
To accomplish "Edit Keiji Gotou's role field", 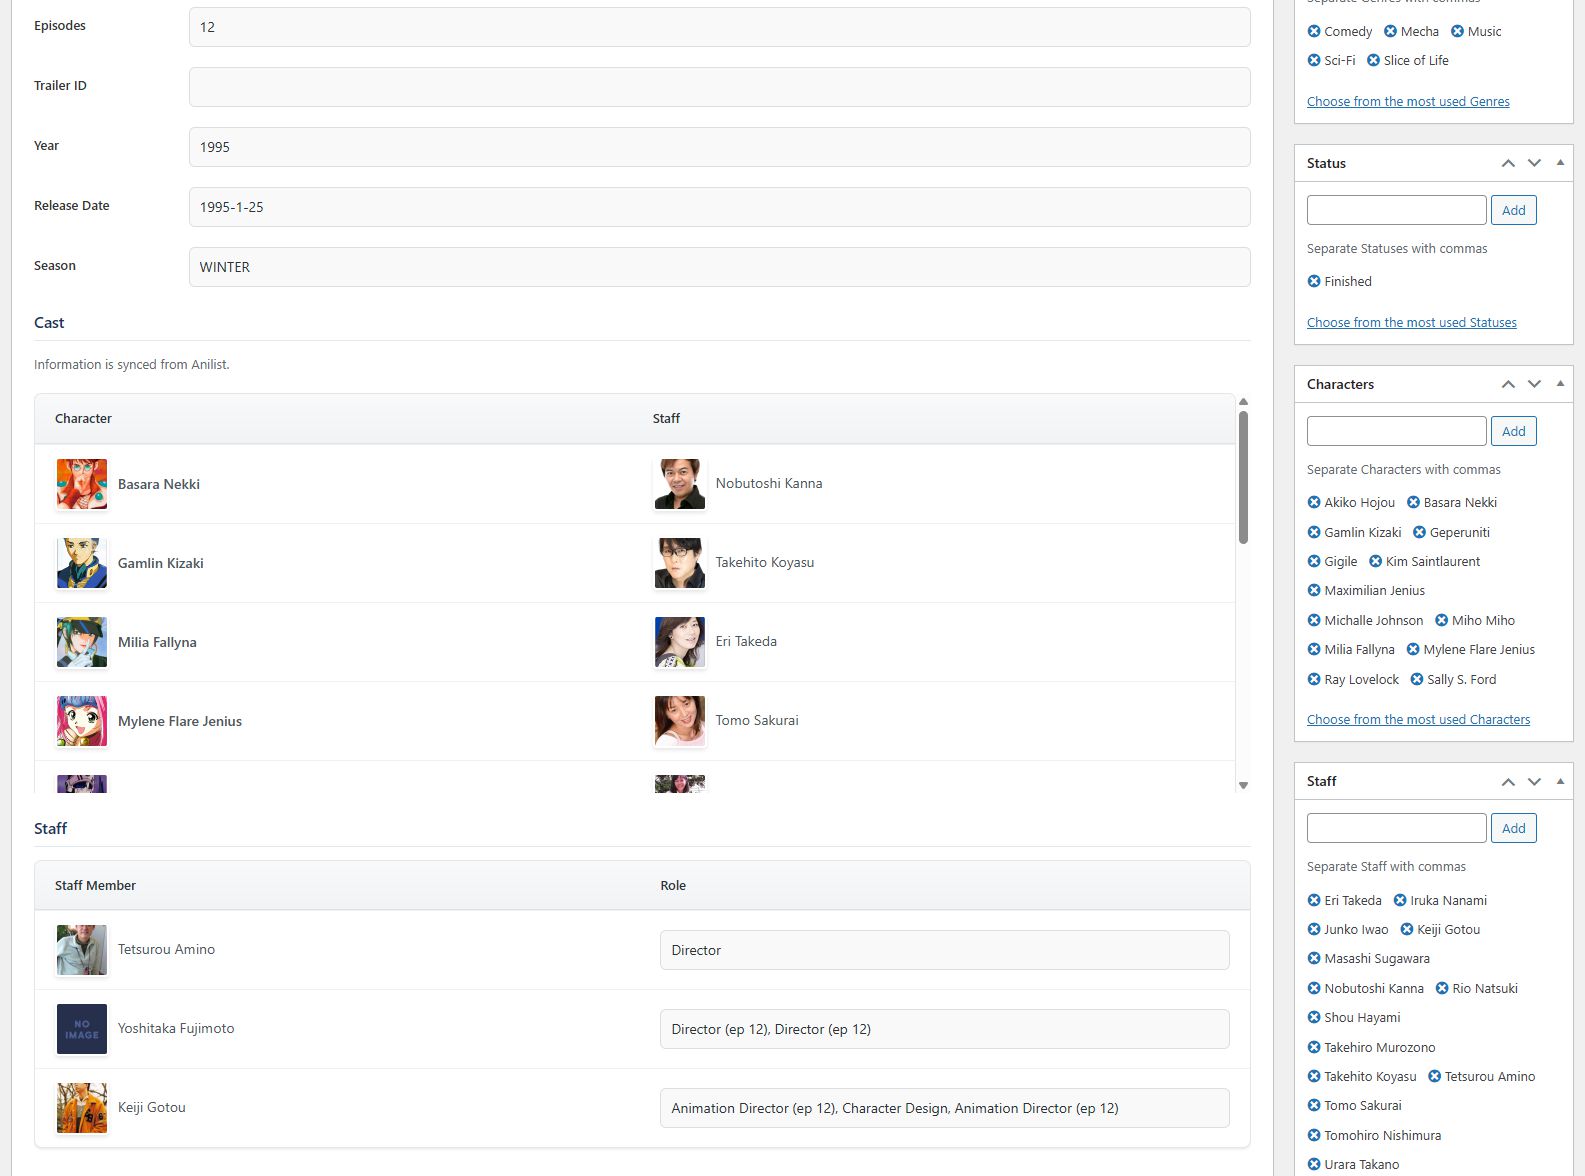I will [x=944, y=1108].
